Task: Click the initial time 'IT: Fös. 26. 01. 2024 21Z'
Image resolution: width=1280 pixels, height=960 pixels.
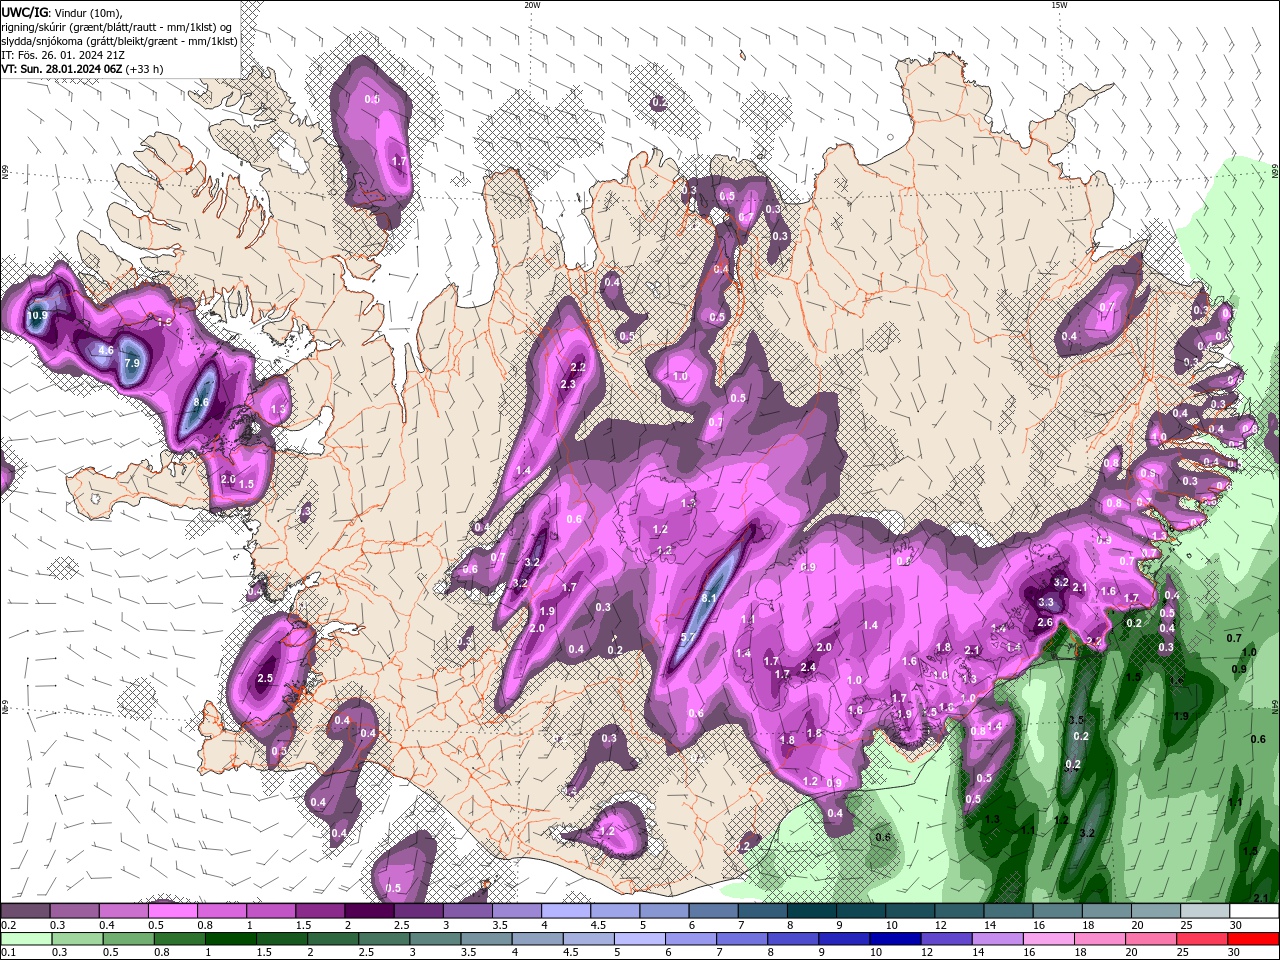Action: coord(63,55)
